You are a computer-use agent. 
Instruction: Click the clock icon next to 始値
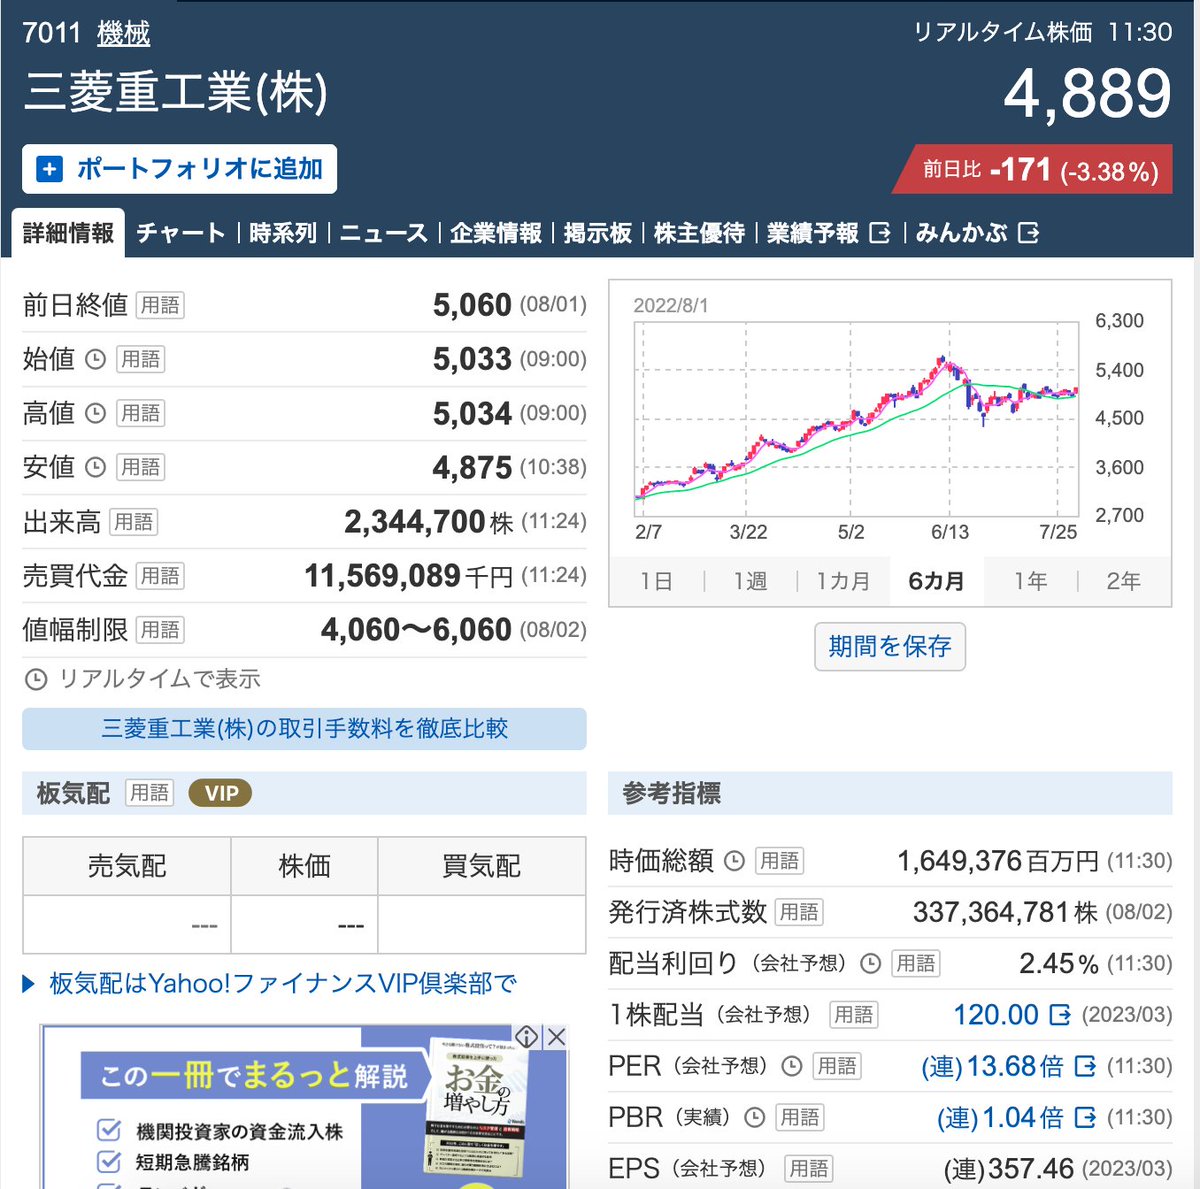tap(95, 359)
